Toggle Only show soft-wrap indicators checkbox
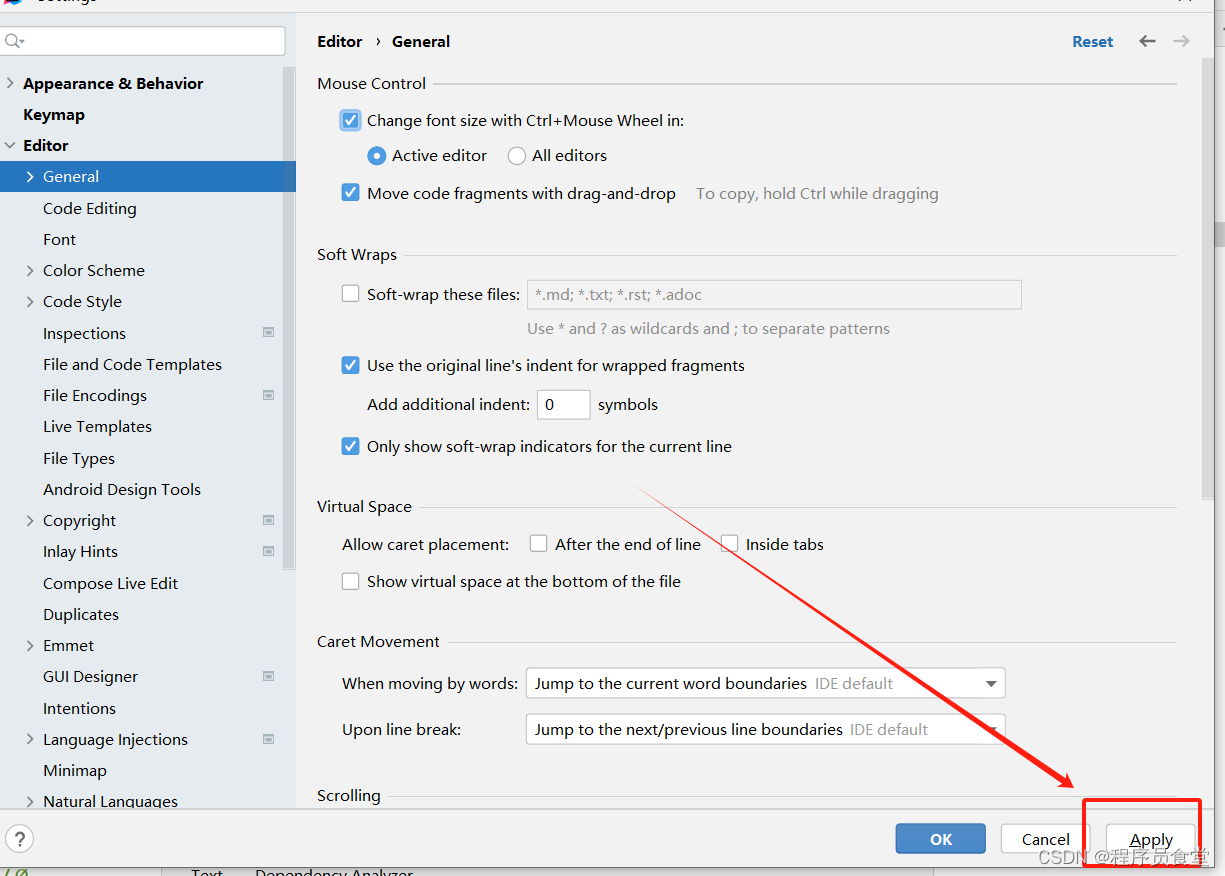 click(x=350, y=446)
